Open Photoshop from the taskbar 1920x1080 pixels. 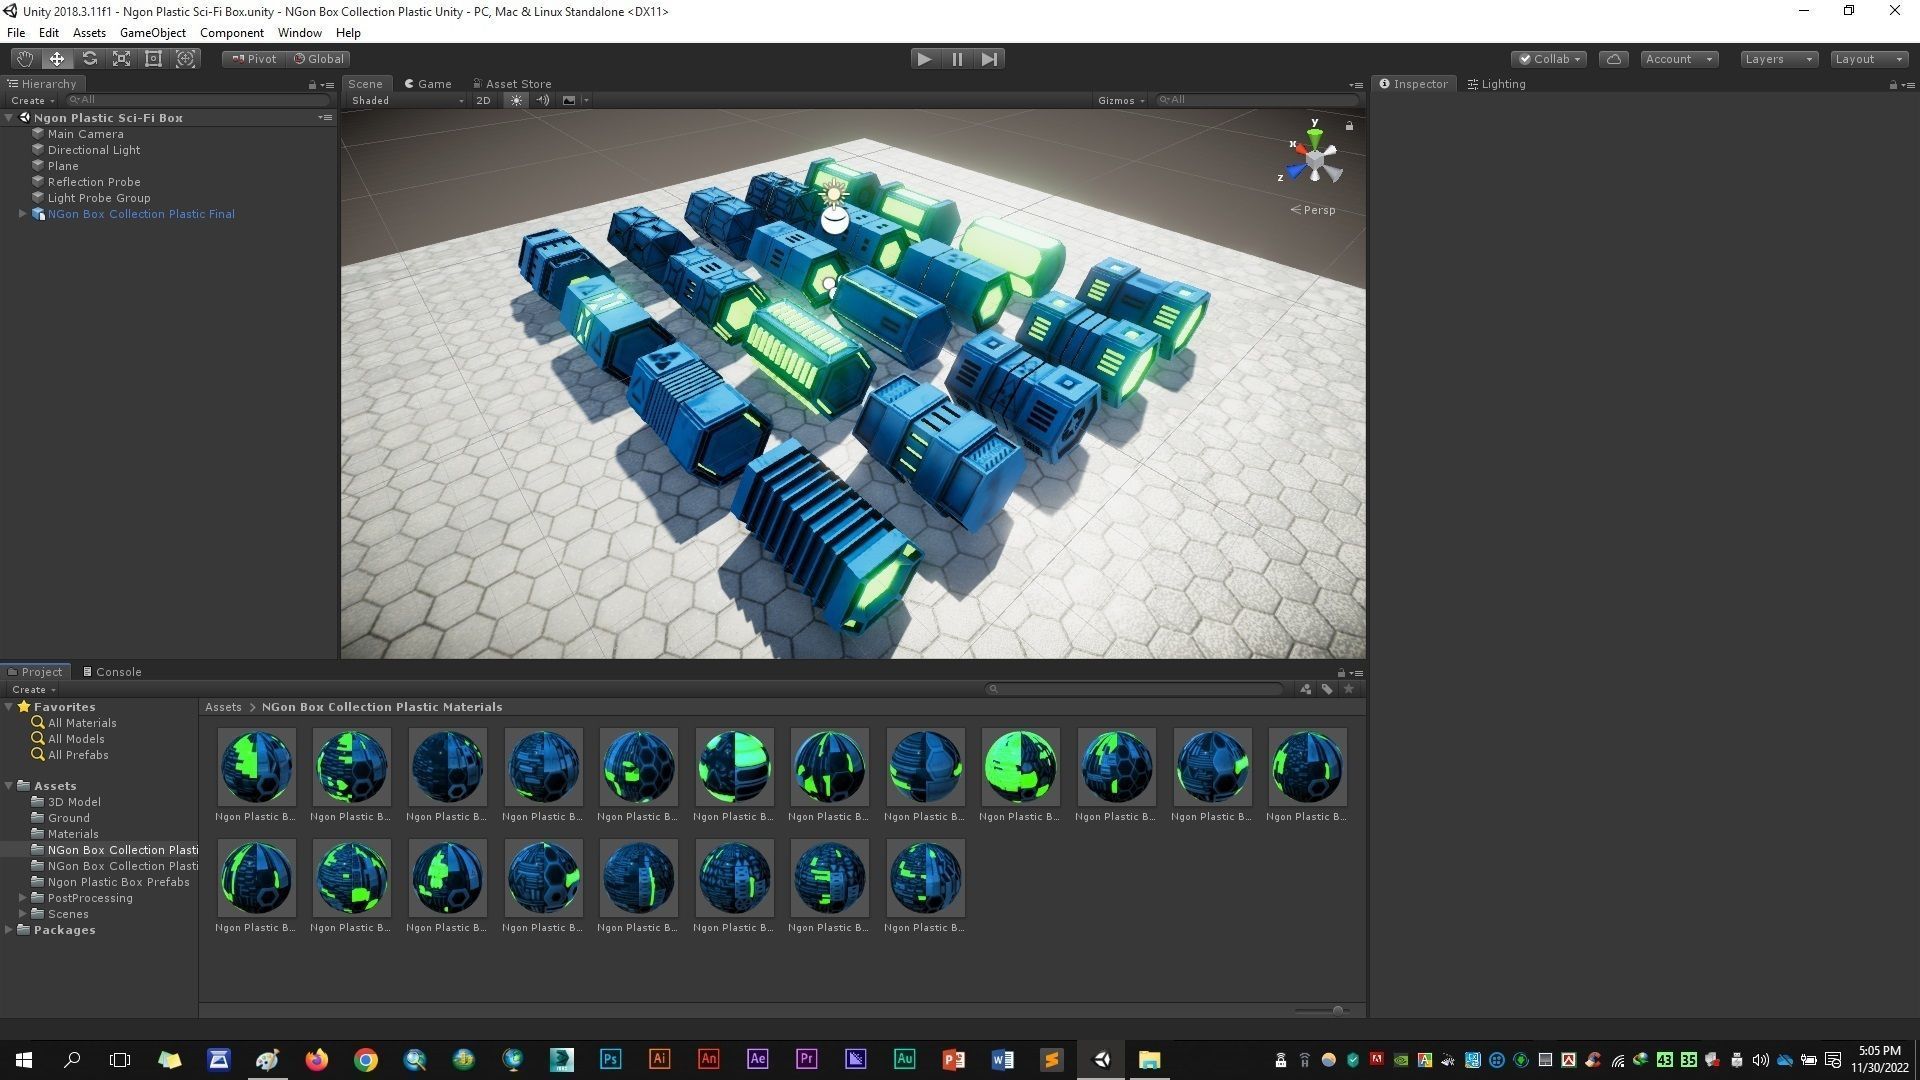coord(610,1059)
